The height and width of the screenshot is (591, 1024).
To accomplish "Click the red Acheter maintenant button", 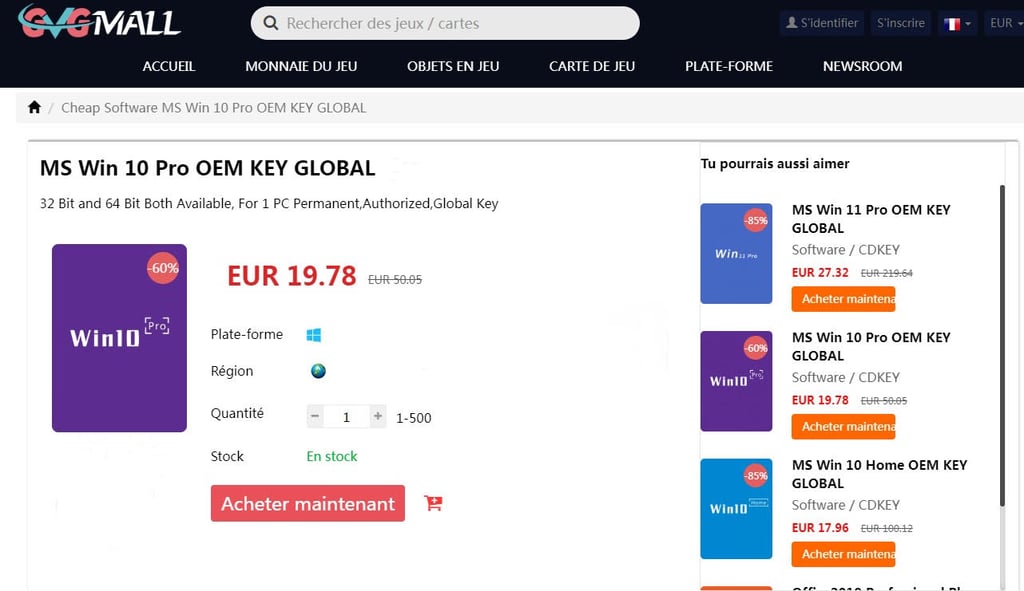I will pyautogui.click(x=308, y=503).
